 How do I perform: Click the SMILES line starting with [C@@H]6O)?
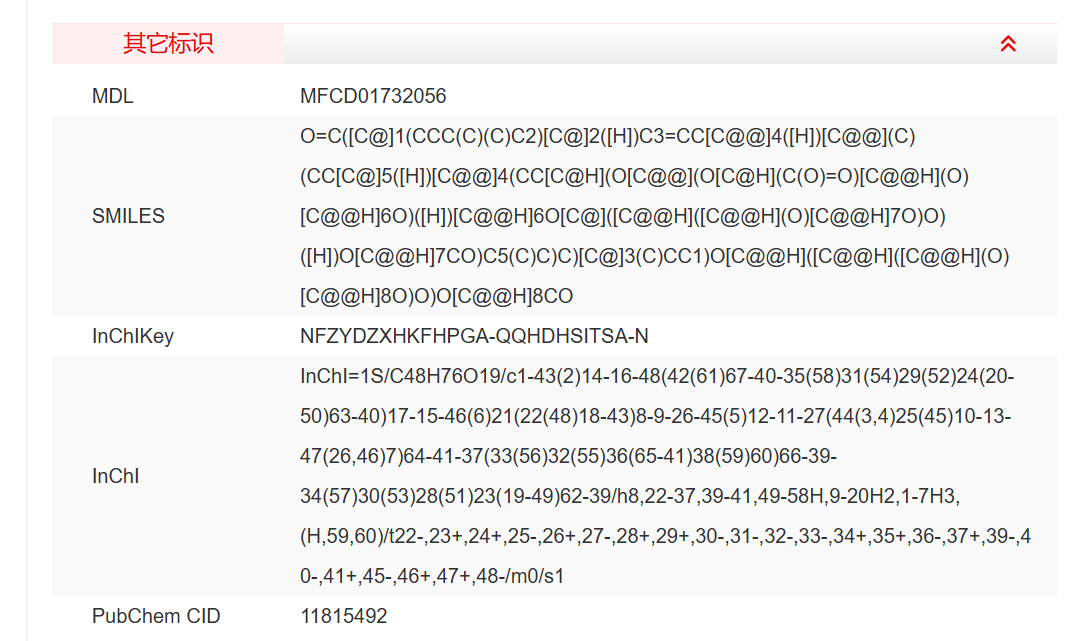click(622, 216)
